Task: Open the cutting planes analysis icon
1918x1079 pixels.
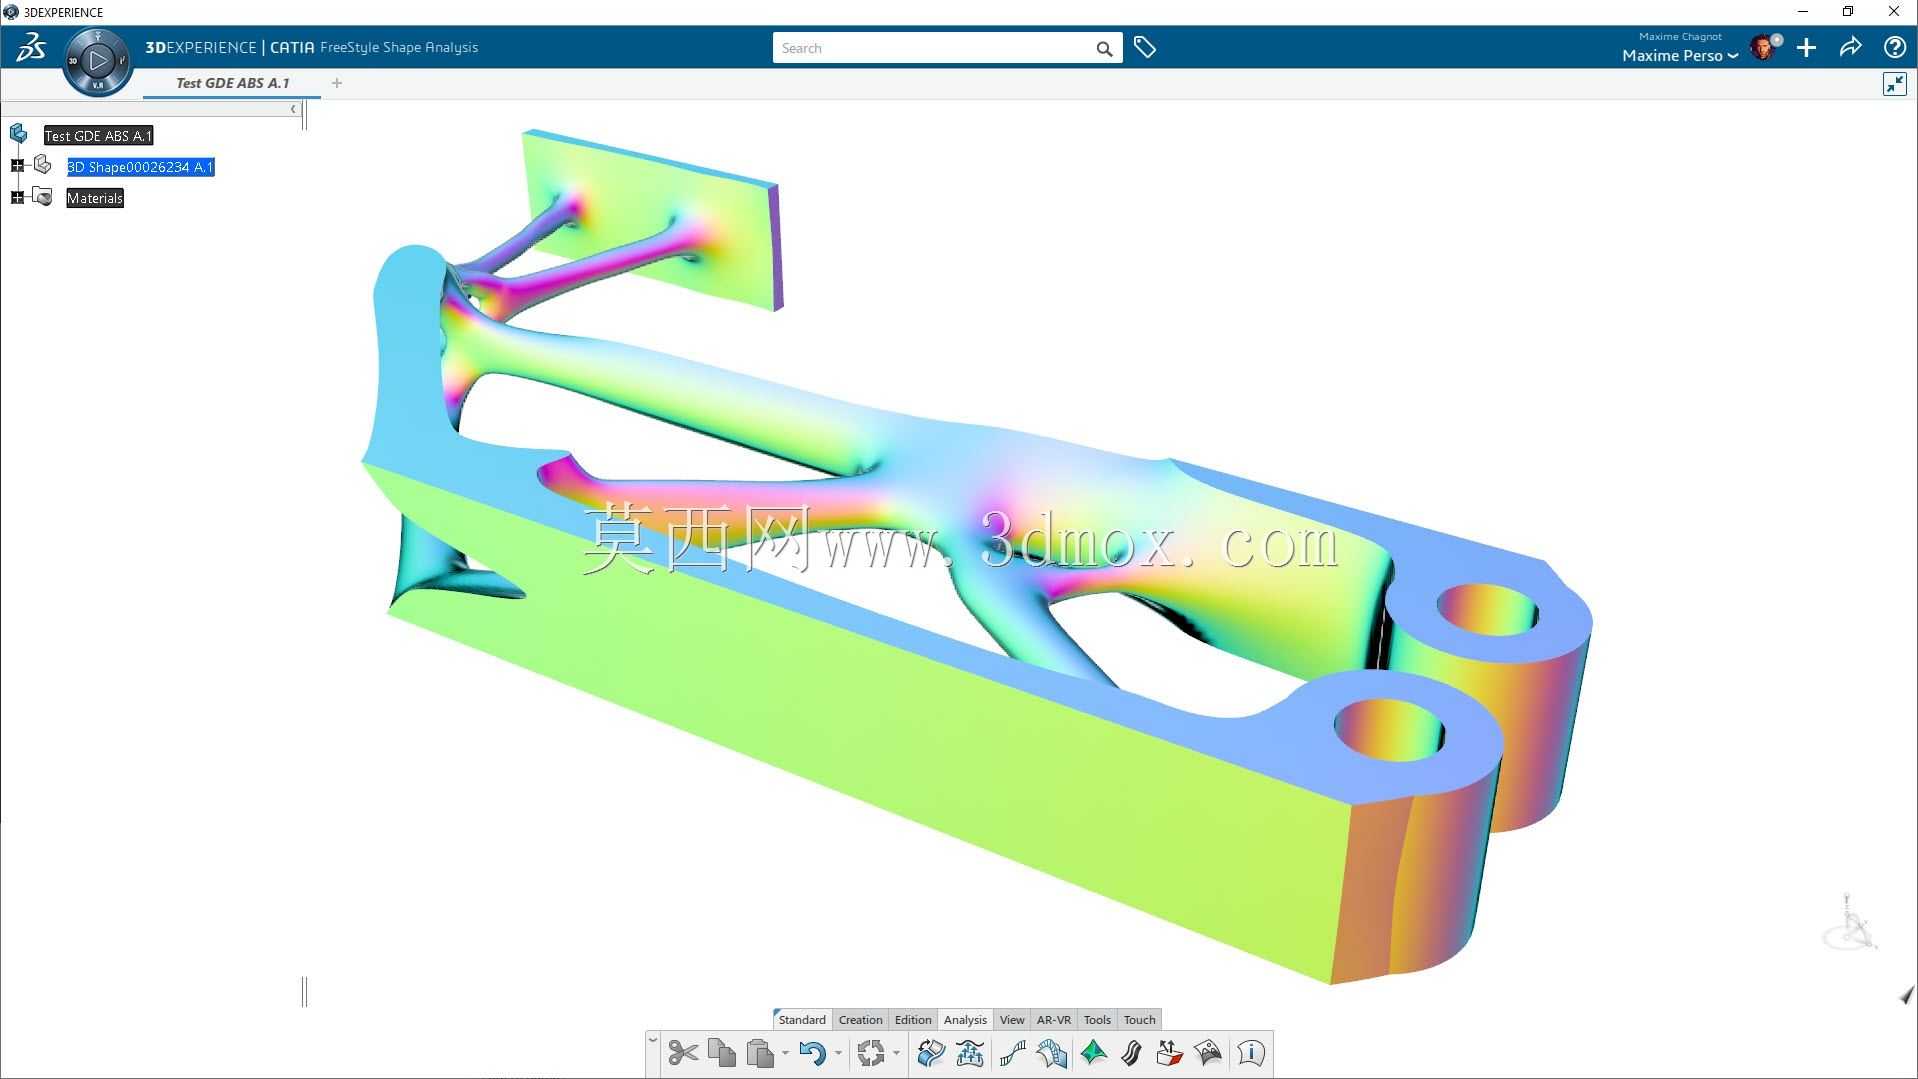Action: pos(1051,1053)
